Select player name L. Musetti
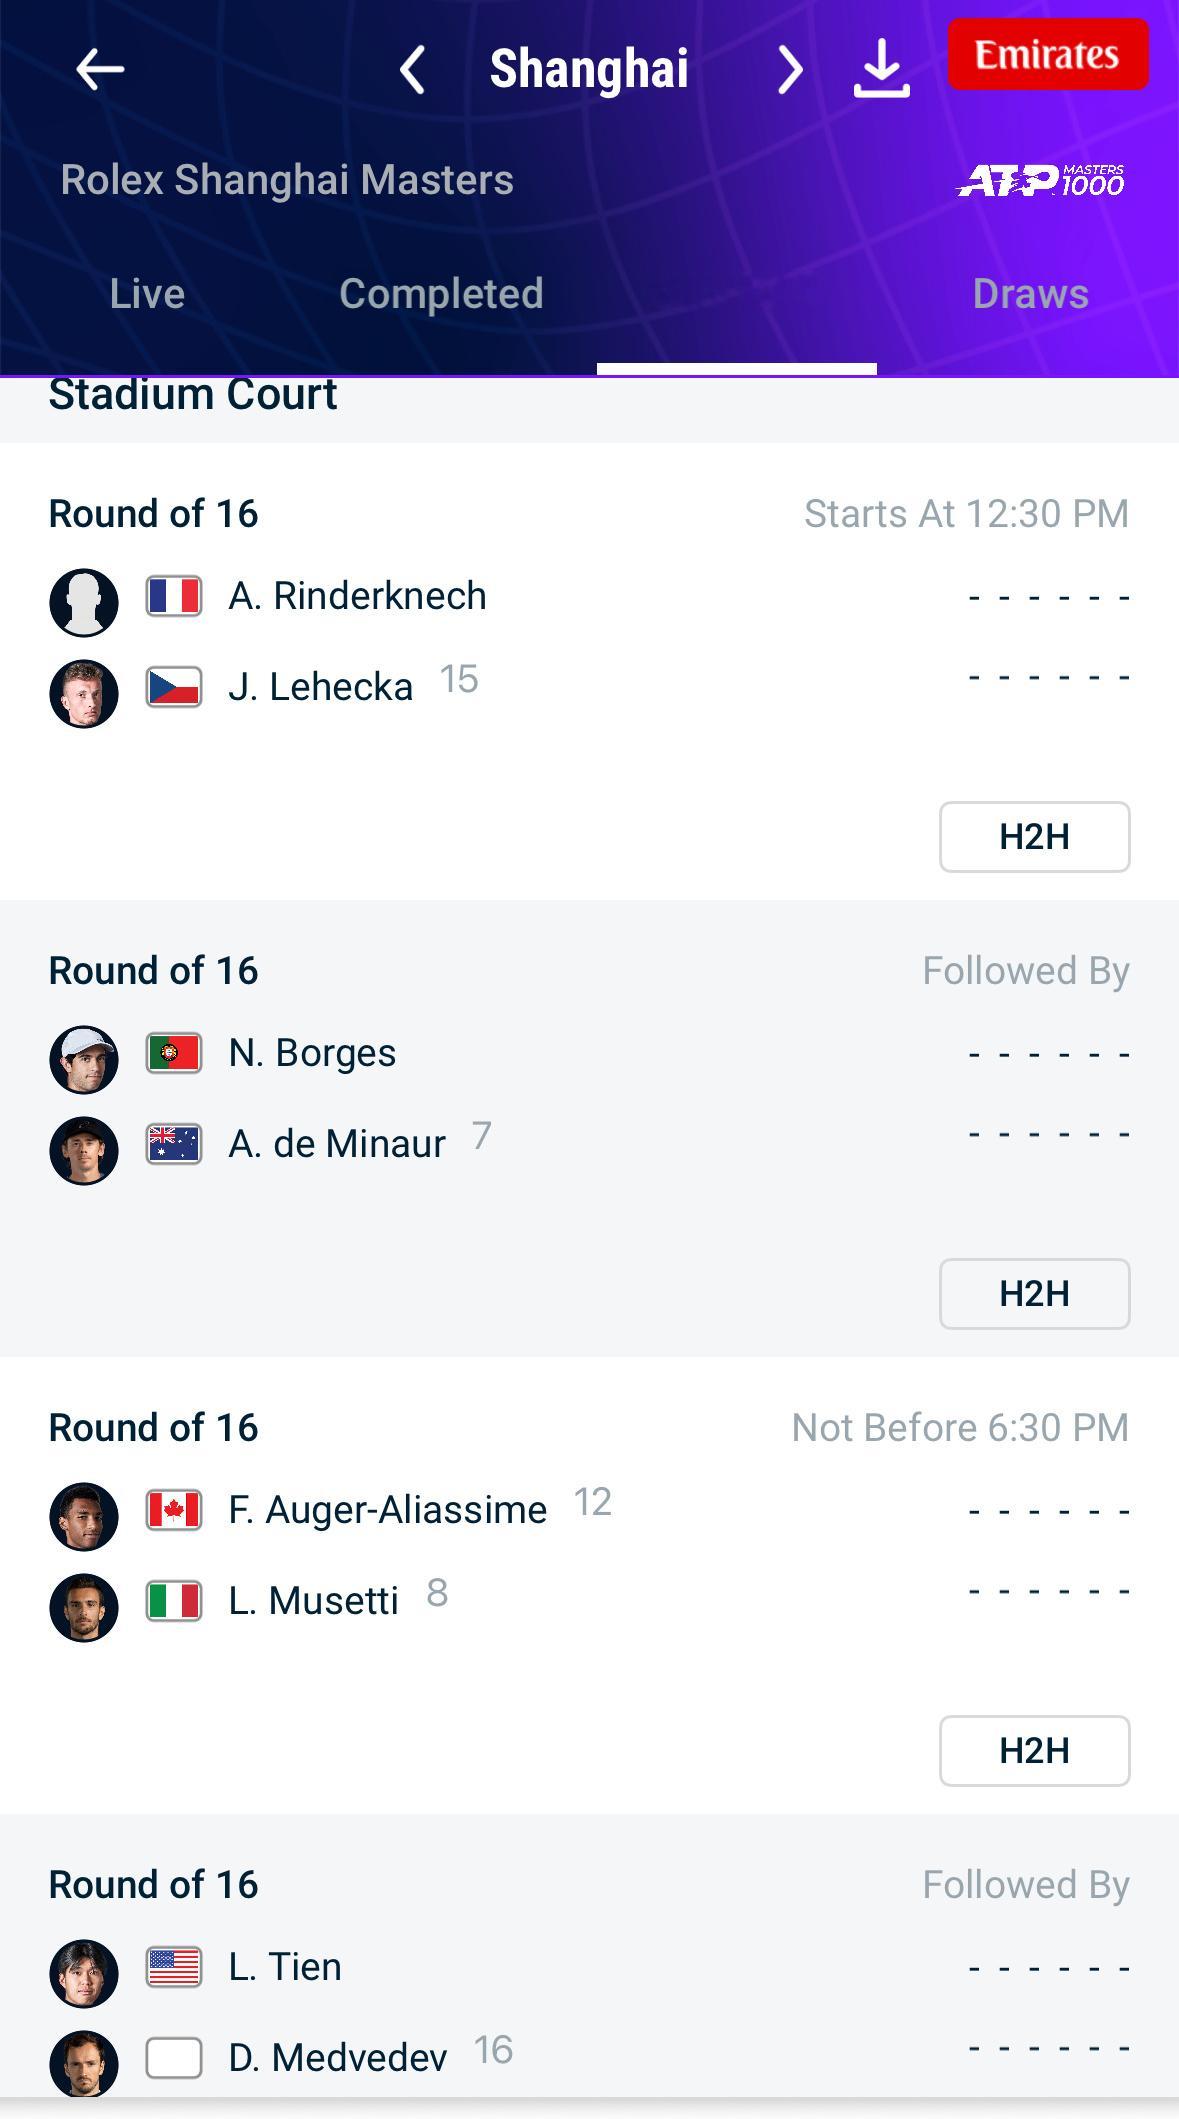 [313, 1601]
